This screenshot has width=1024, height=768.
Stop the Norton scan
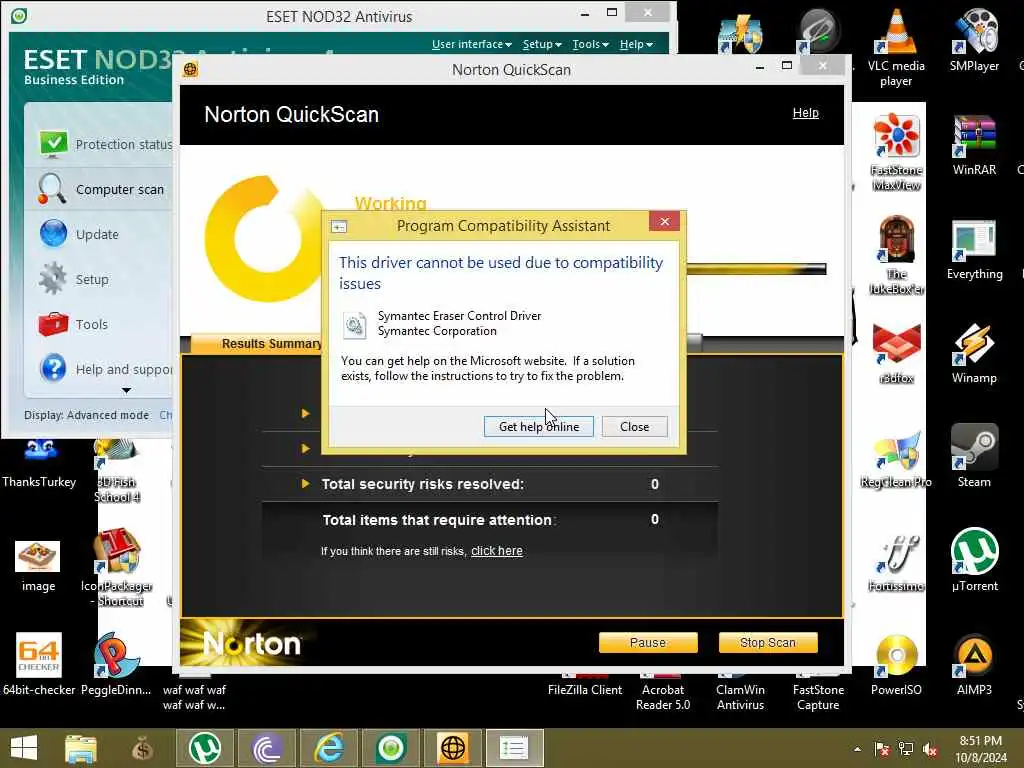pyautogui.click(x=767, y=643)
